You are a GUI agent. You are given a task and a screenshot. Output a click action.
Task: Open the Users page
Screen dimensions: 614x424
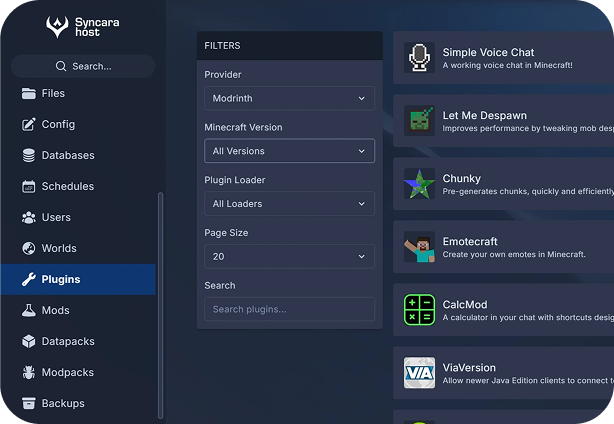[78, 217]
